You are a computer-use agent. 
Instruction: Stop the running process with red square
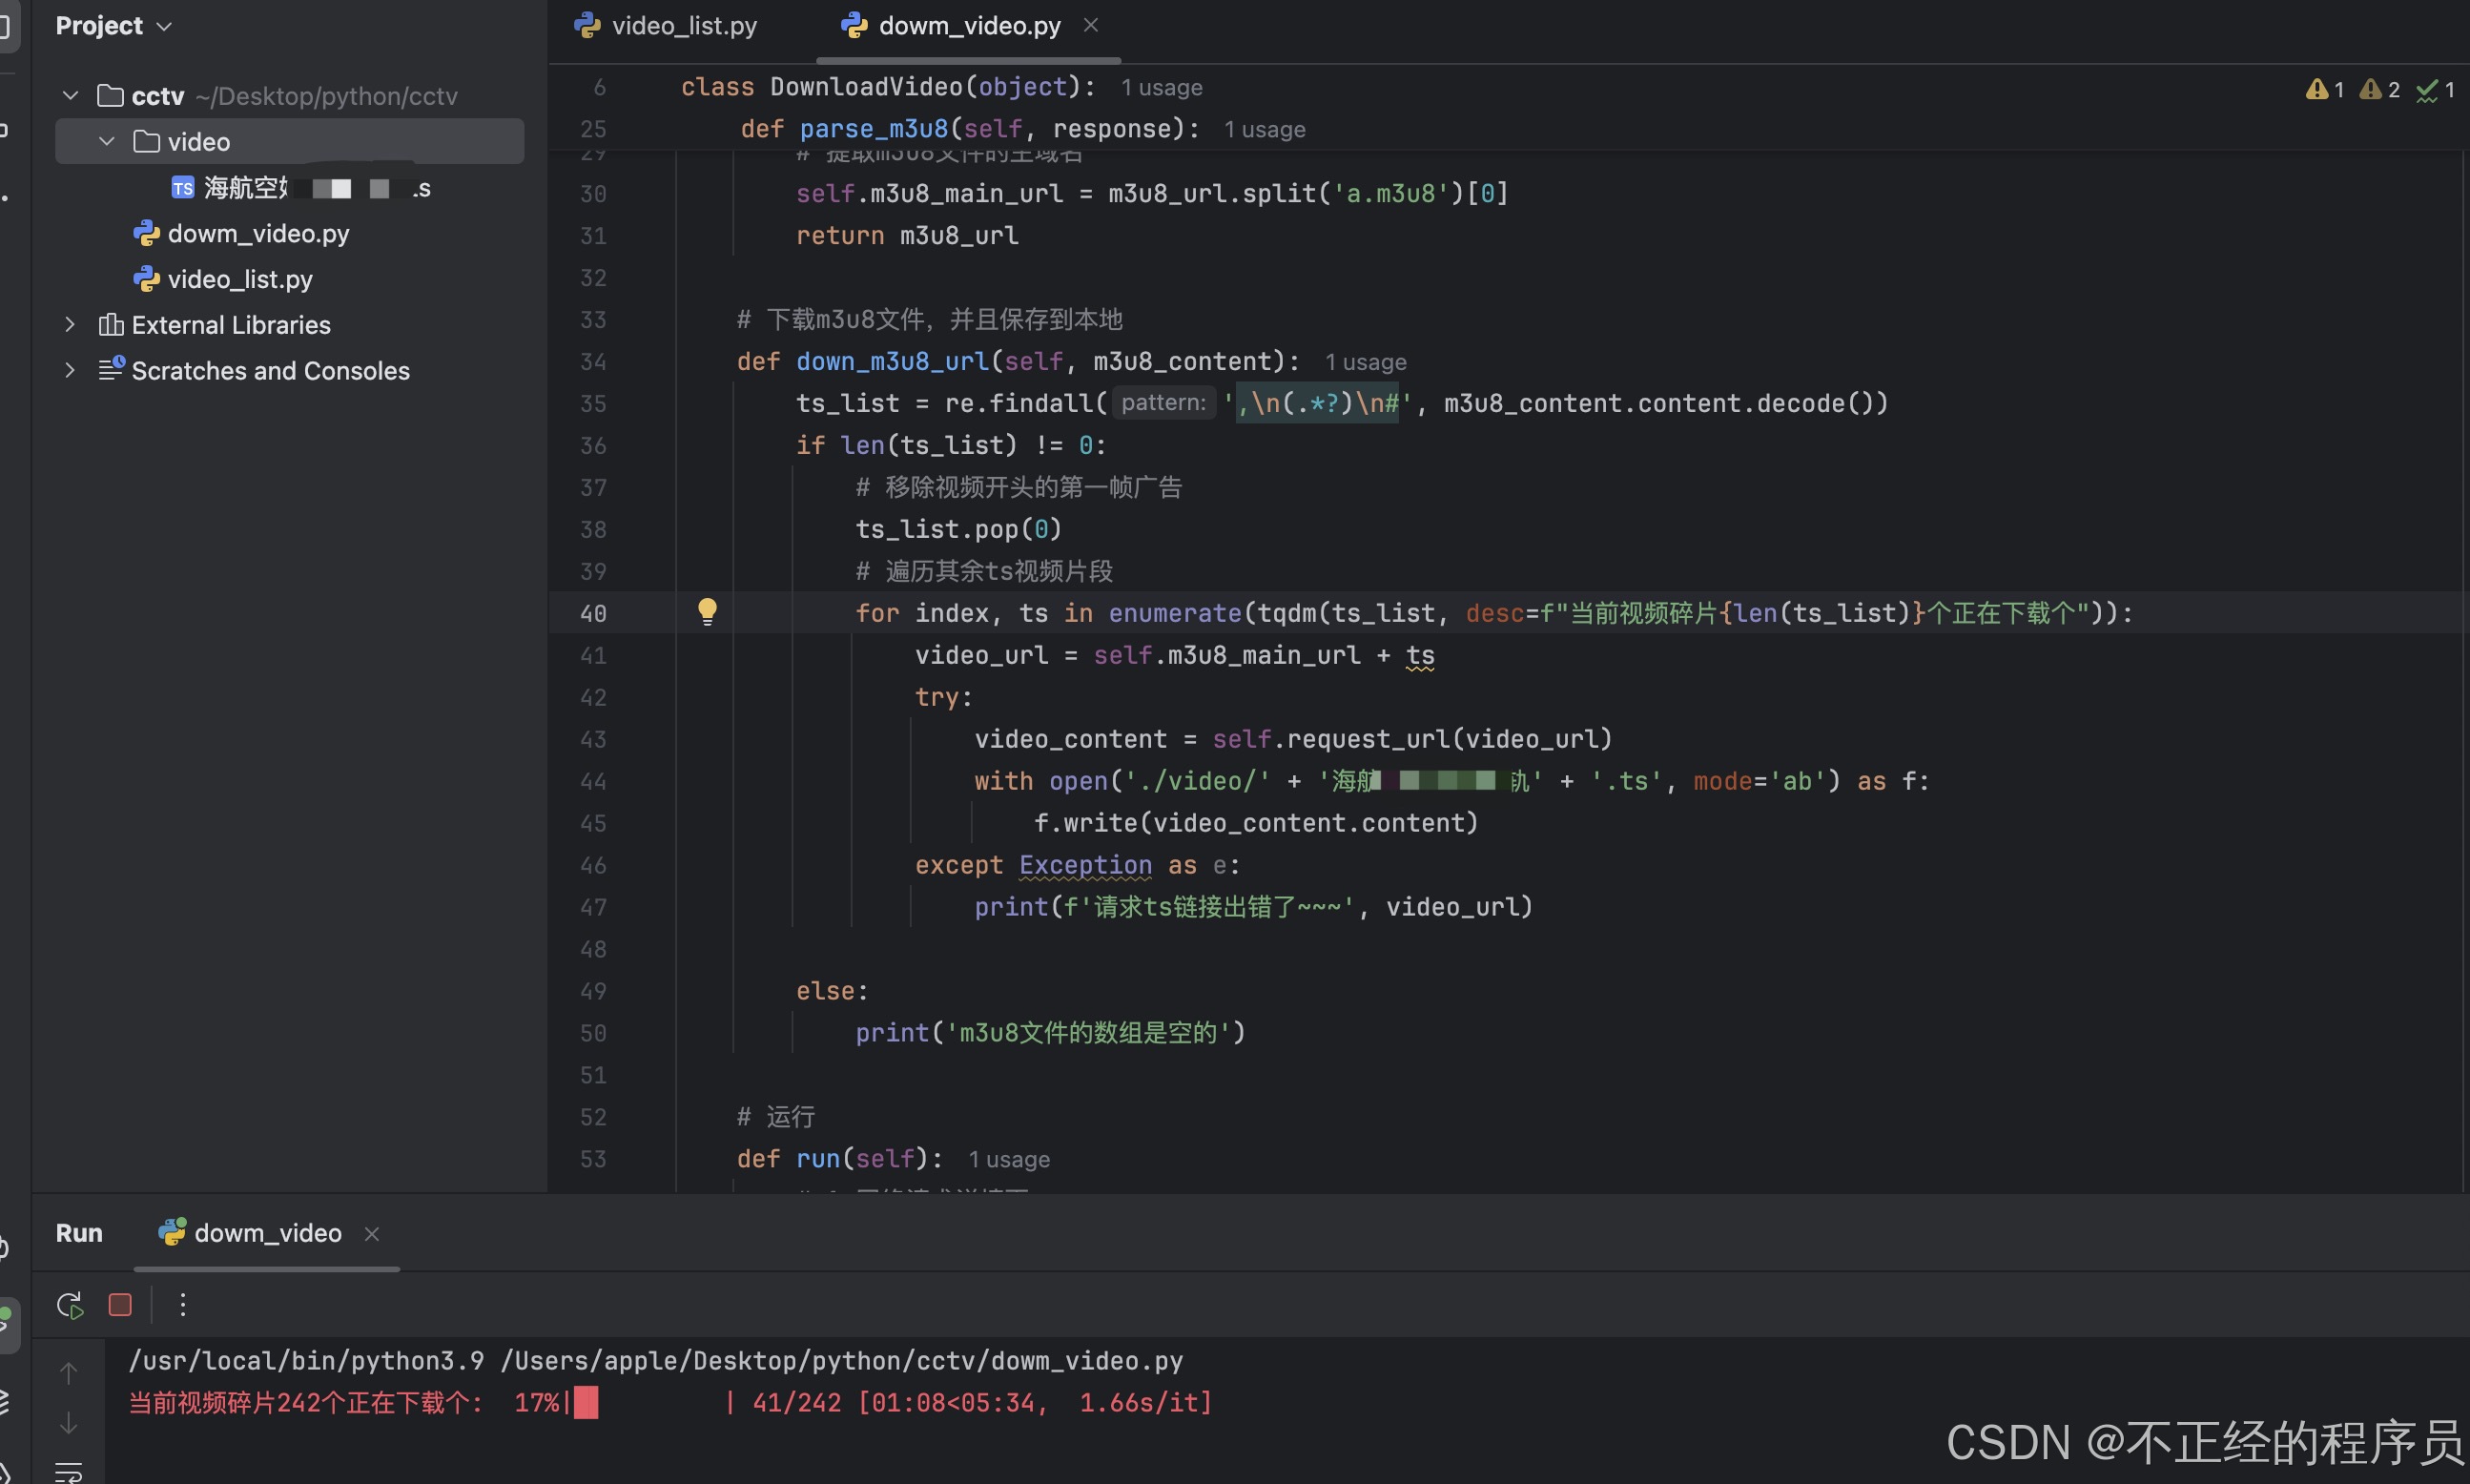(x=120, y=1305)
